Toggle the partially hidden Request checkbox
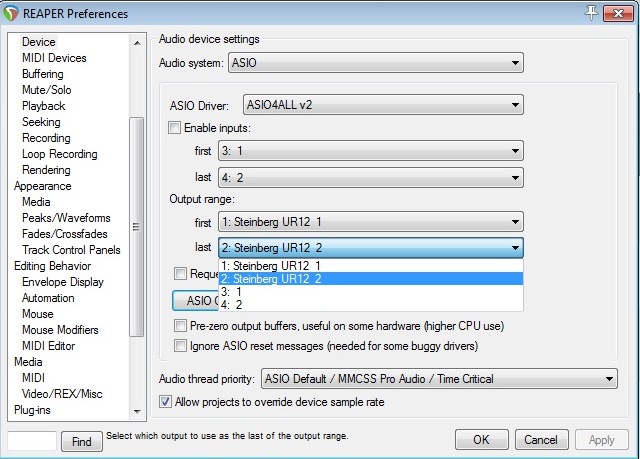The image size is (640, 459). click(180, 273)
